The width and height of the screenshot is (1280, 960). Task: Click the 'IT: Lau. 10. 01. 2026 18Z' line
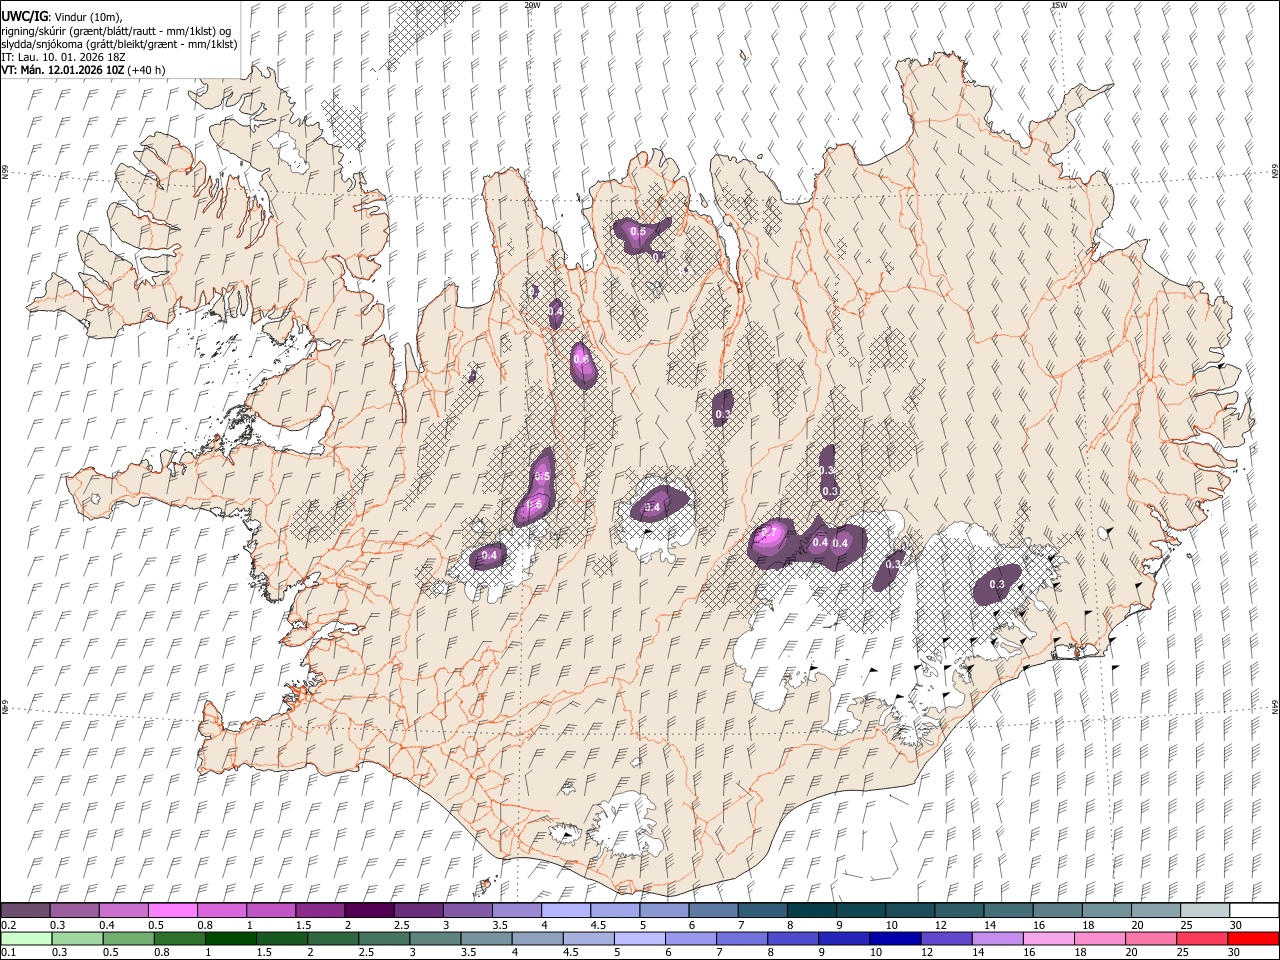[x=63, y=57]
